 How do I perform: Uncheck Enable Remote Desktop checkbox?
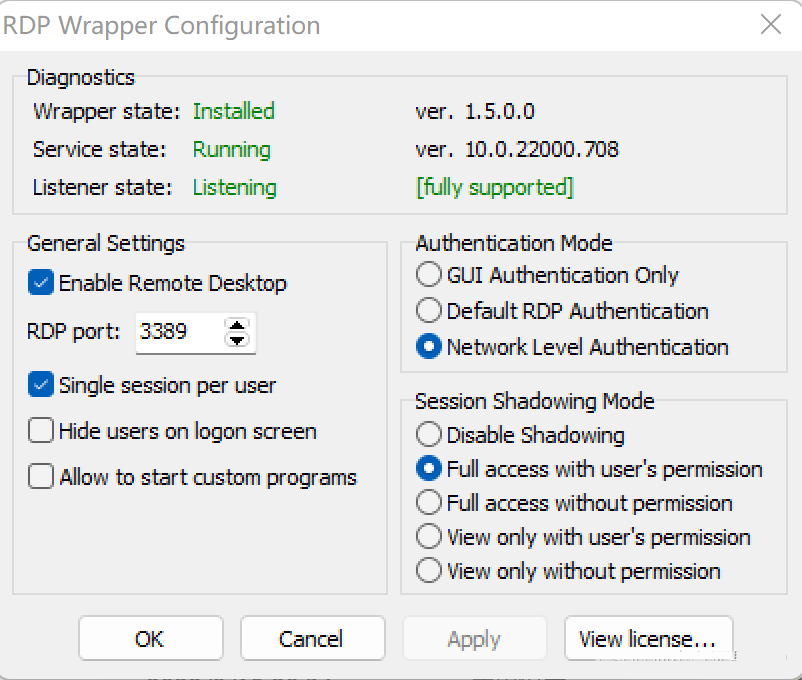(41, 283)
